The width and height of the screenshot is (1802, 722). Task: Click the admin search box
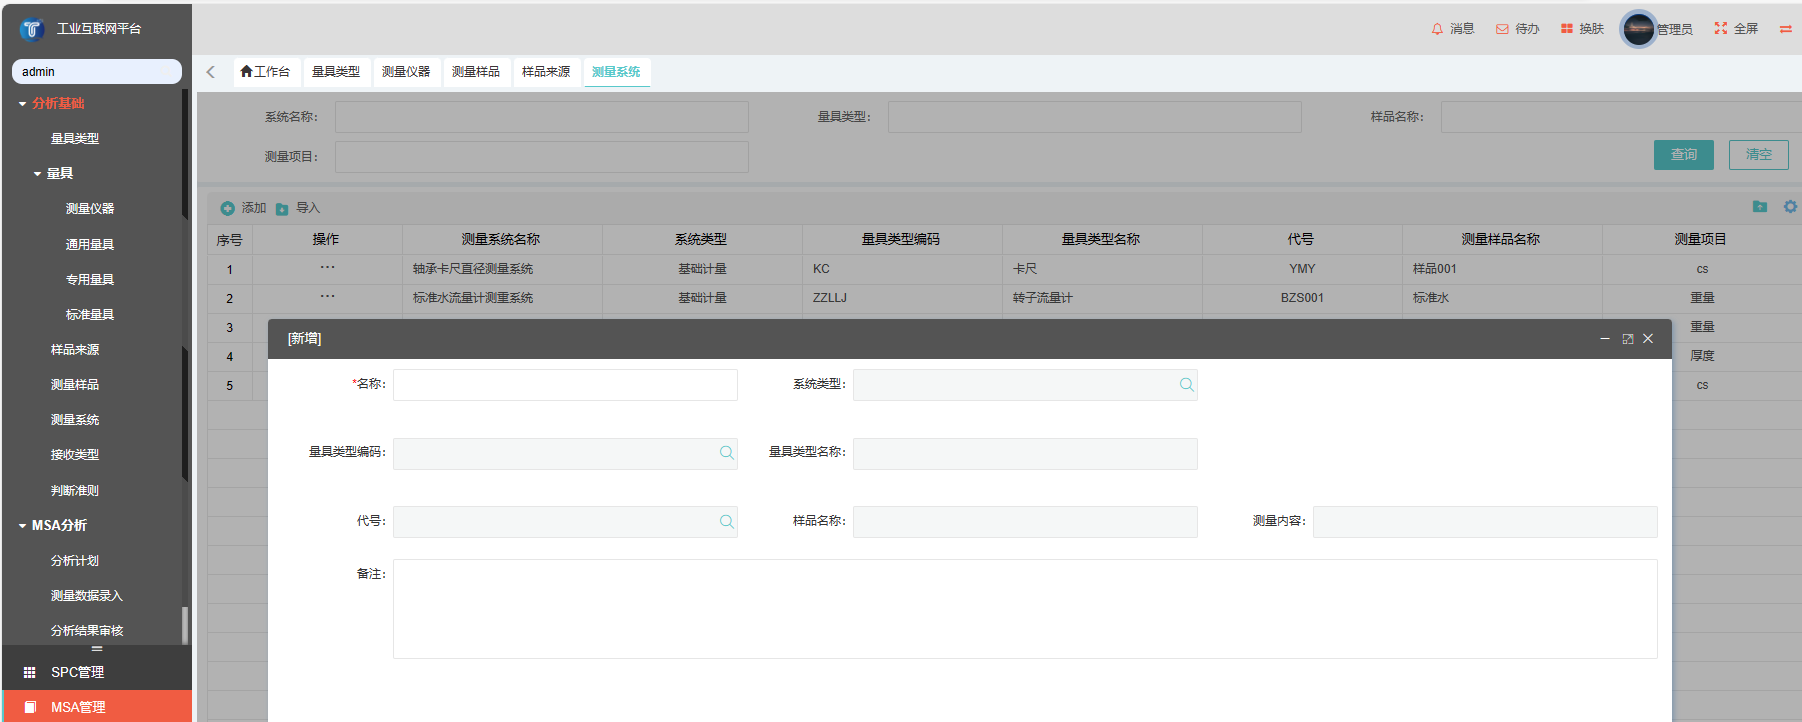(x=97, y=72)
